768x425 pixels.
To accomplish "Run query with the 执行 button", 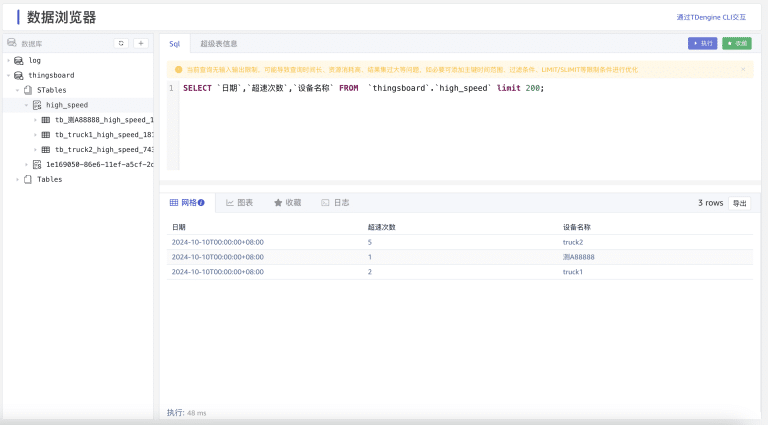I will (703, 44).
